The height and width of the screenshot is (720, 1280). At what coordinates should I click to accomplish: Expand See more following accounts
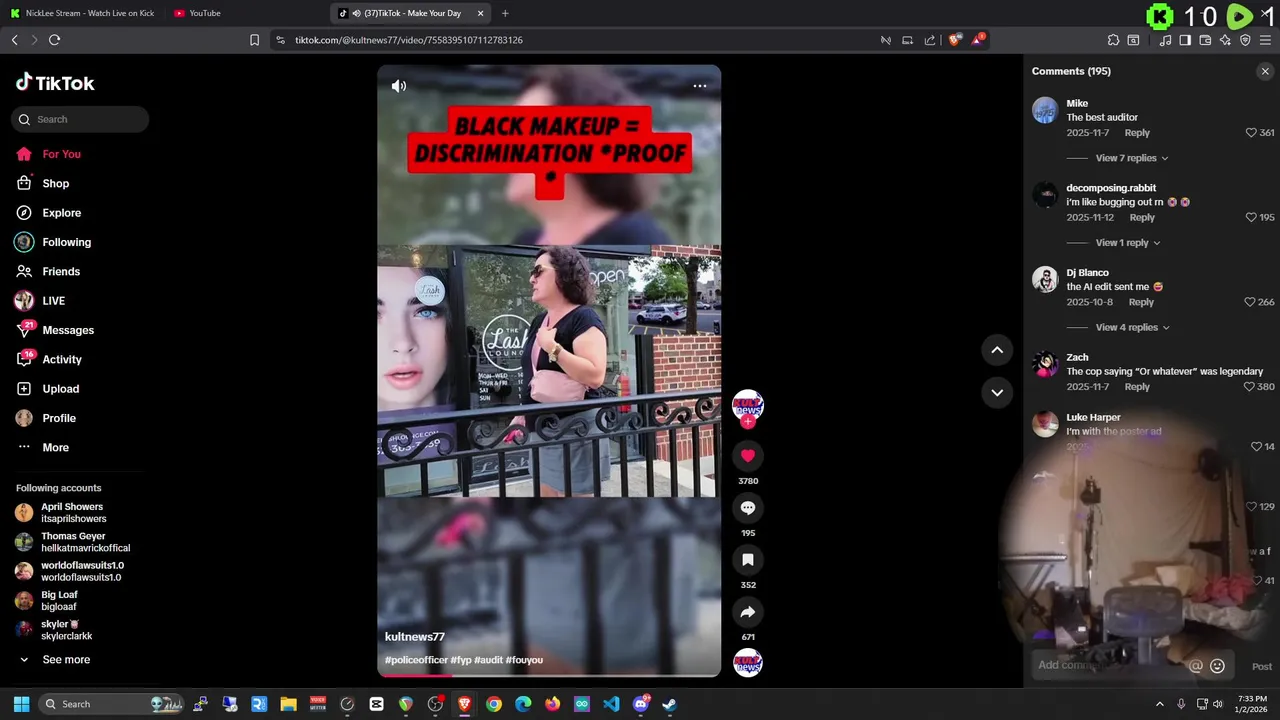(x=66, y=660)
